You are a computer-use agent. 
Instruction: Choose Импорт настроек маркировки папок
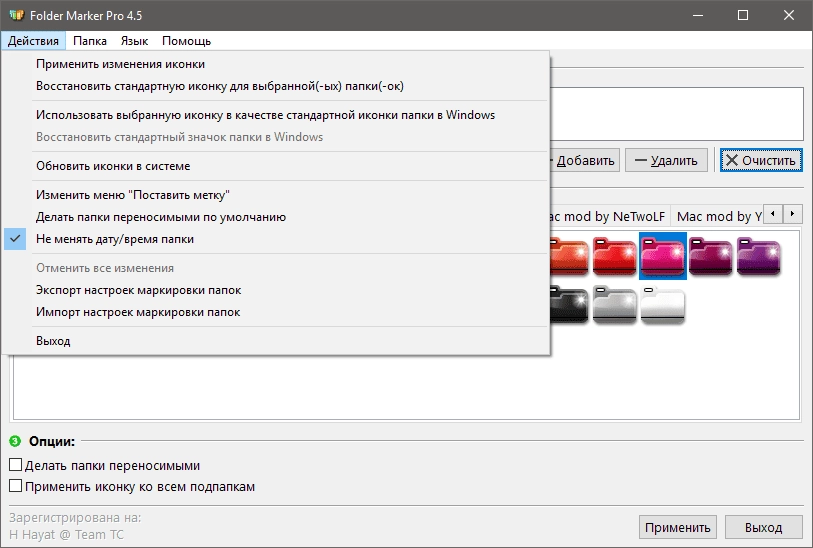tap(275, 312)
